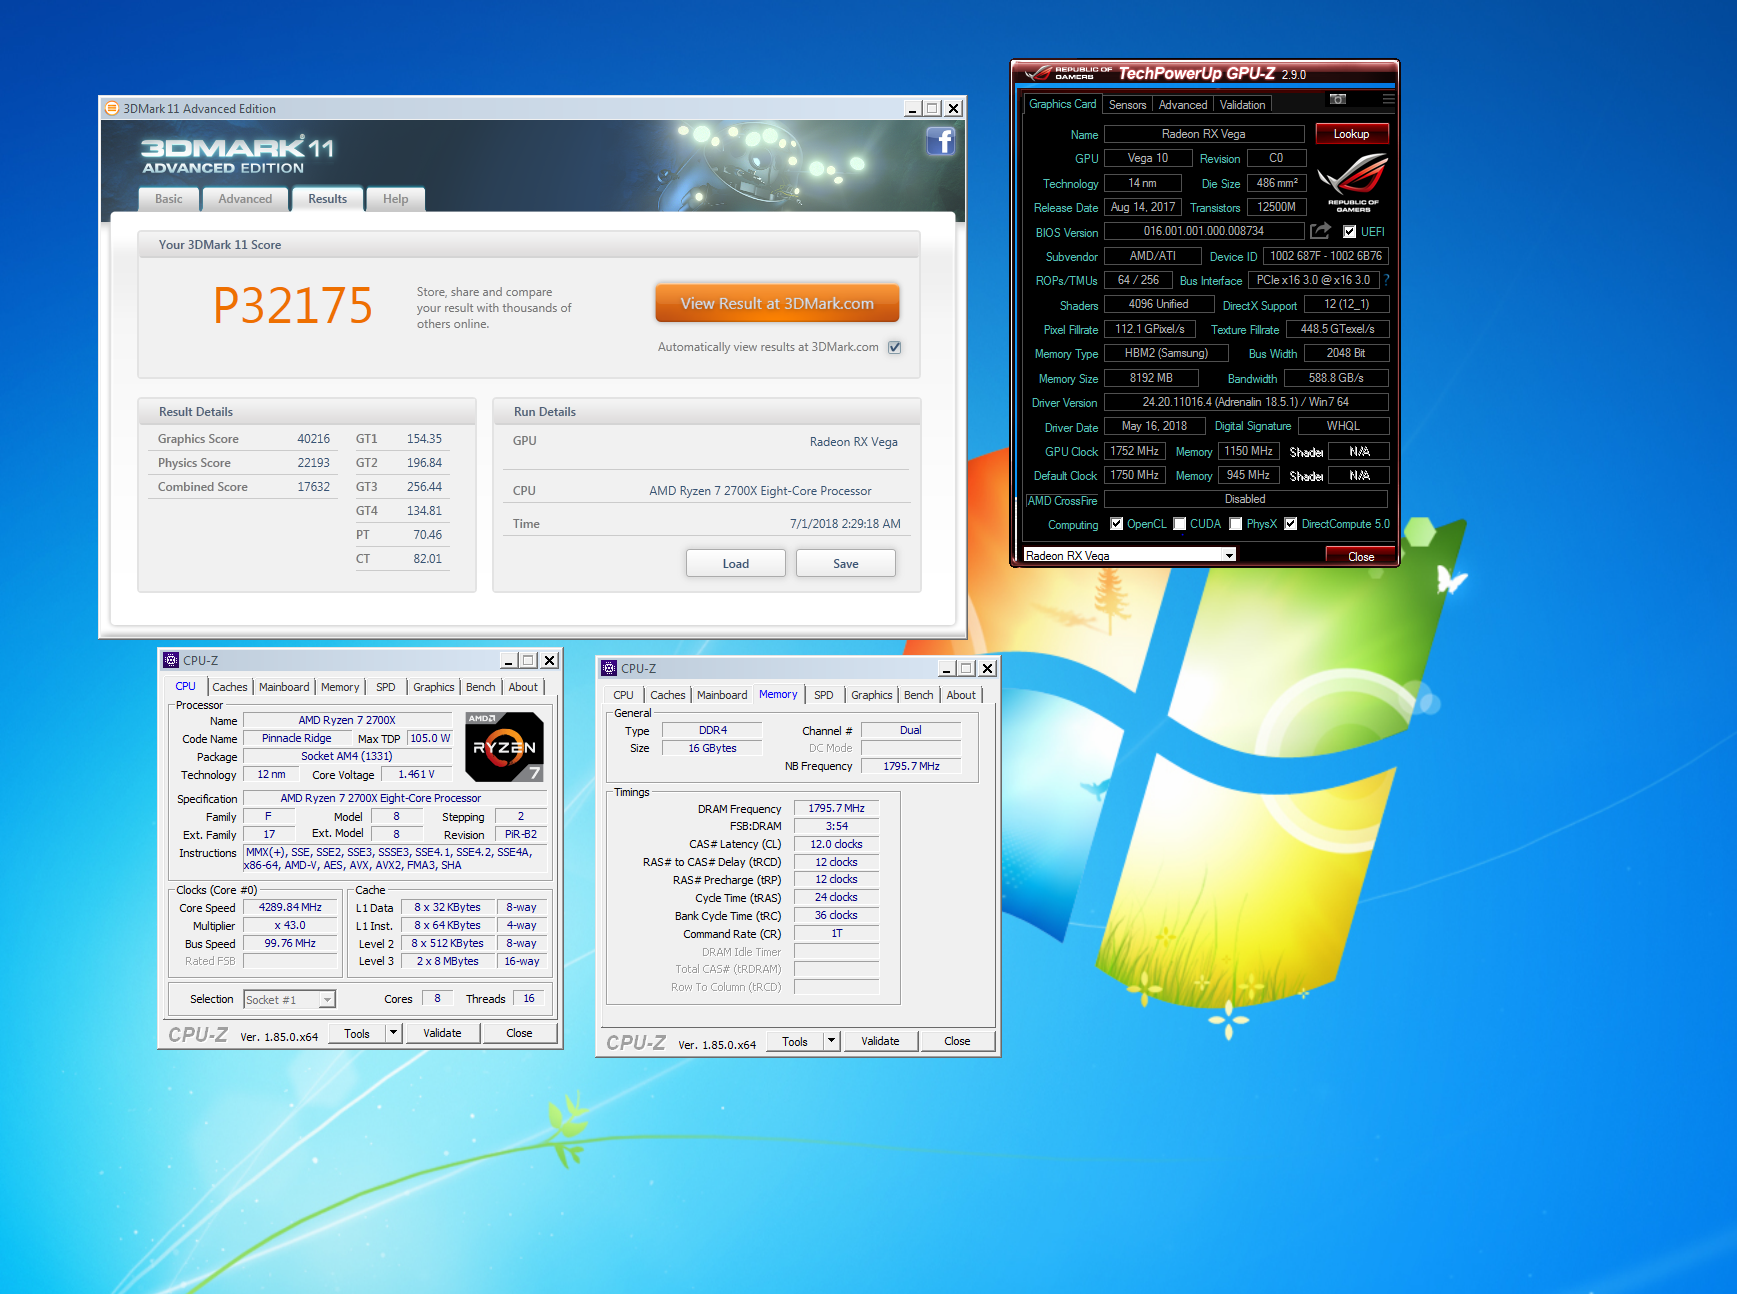Open Mainboard tab in left CPU-Z window
The width and height of the screenshot is (1737, 1294).
coord(284,687)
